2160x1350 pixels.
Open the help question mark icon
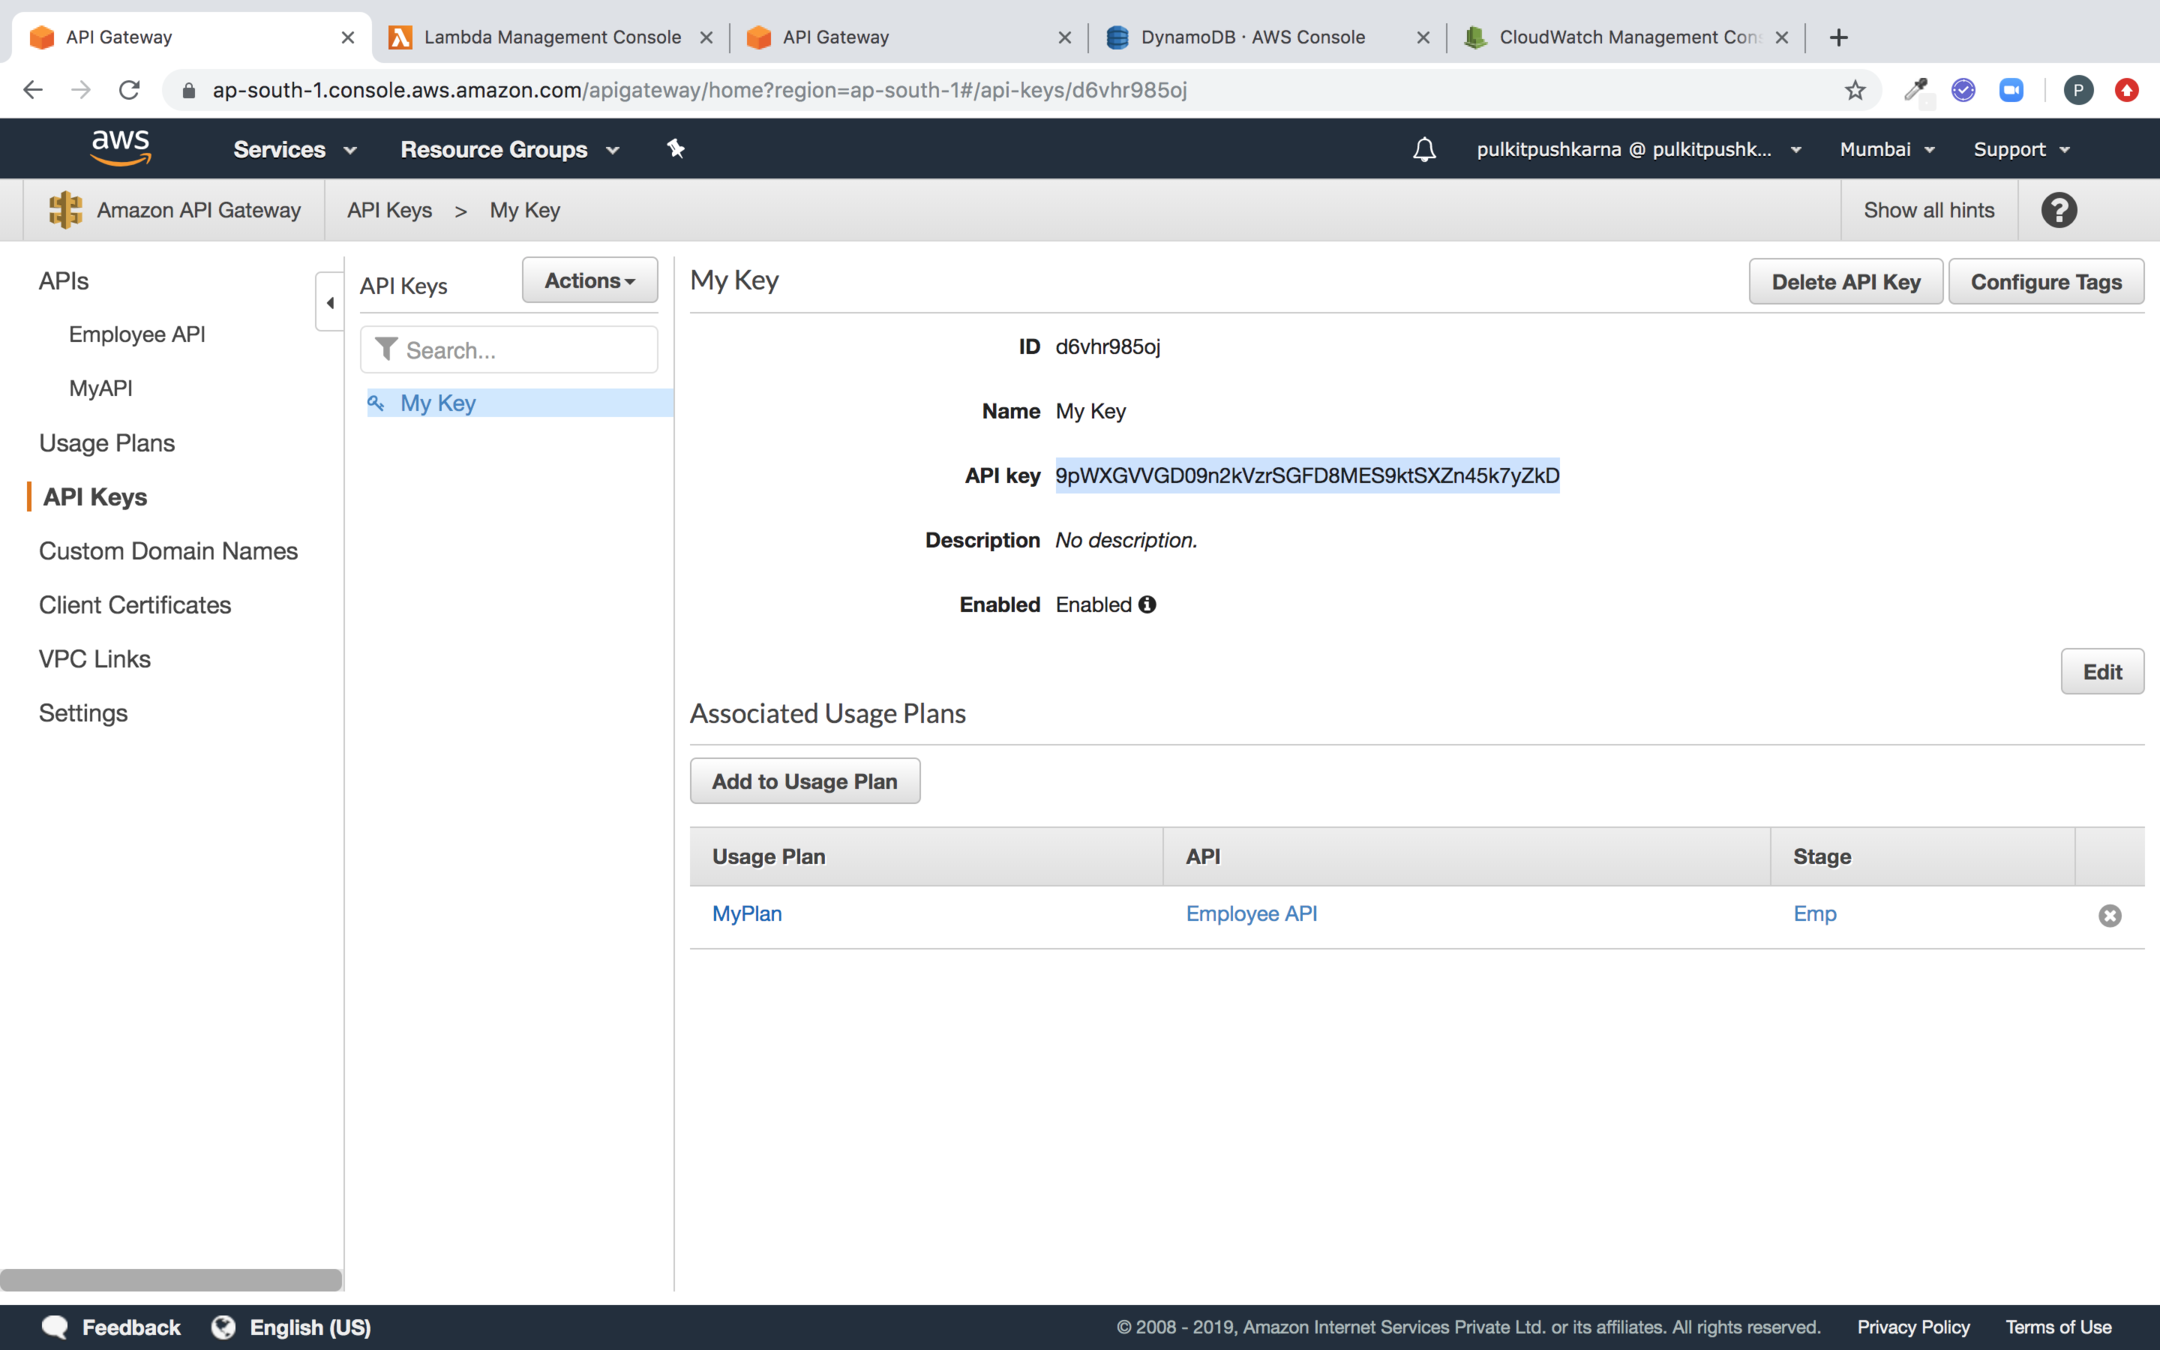pos(2059,210)
